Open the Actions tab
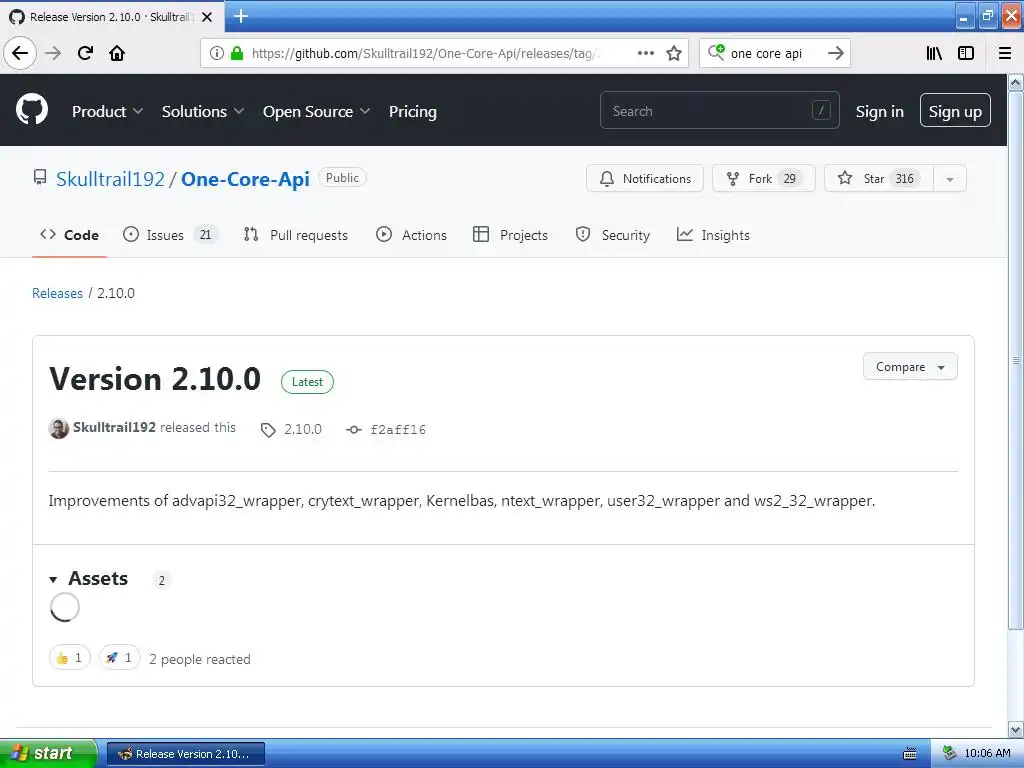Screen dimensions: 1024x768 tap(411, 235)
